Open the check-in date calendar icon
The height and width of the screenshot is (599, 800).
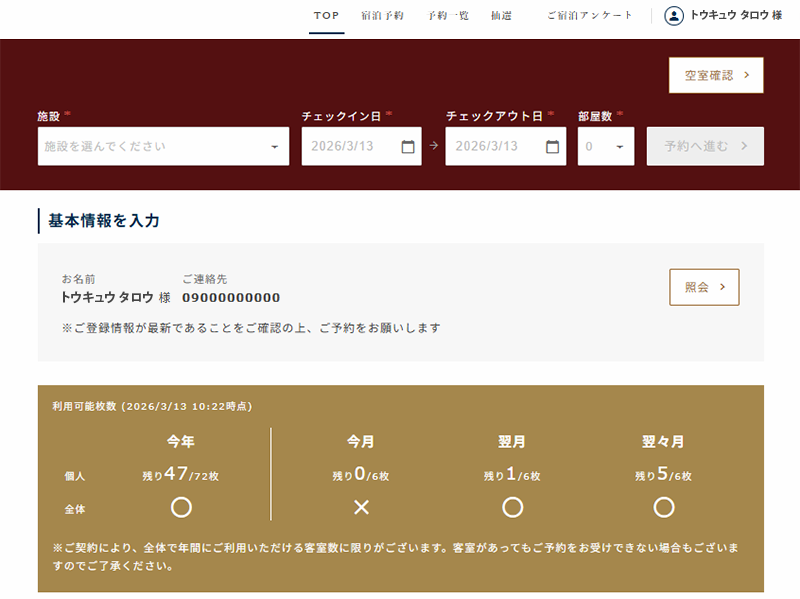pyautogui.click(x=408, y=147)
